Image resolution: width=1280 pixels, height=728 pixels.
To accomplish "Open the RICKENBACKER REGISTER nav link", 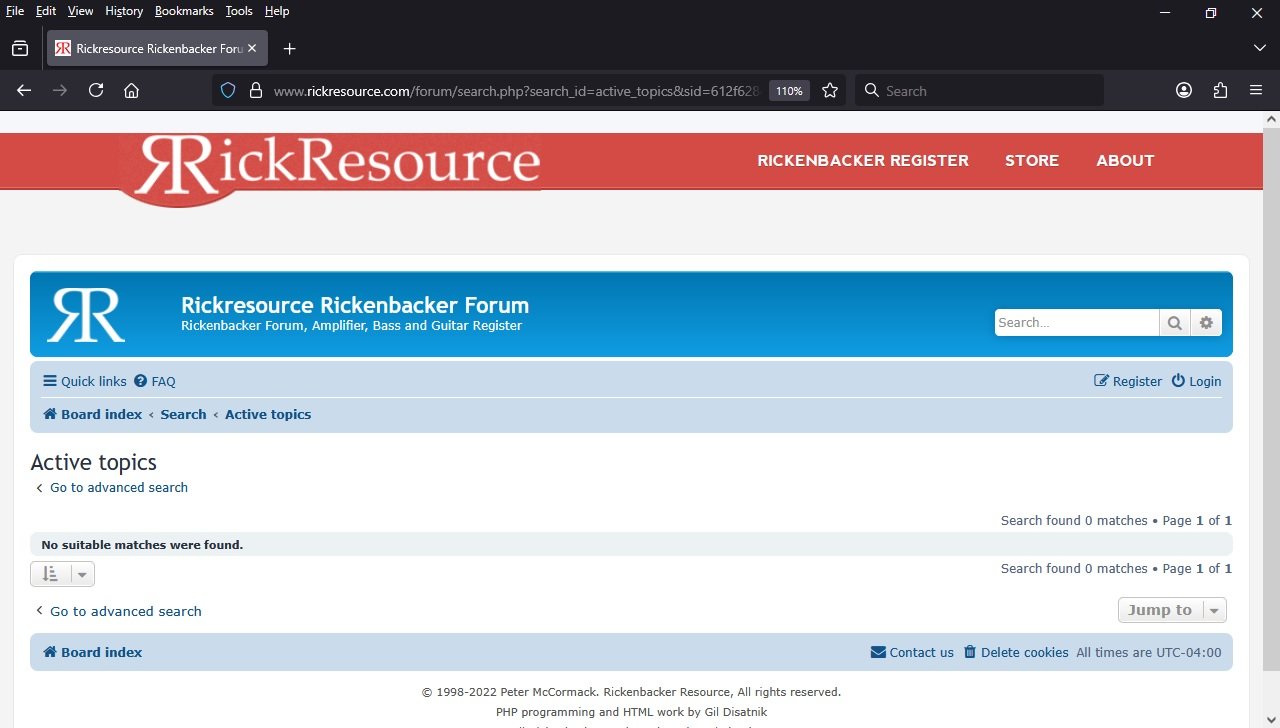I will [863, 160].
